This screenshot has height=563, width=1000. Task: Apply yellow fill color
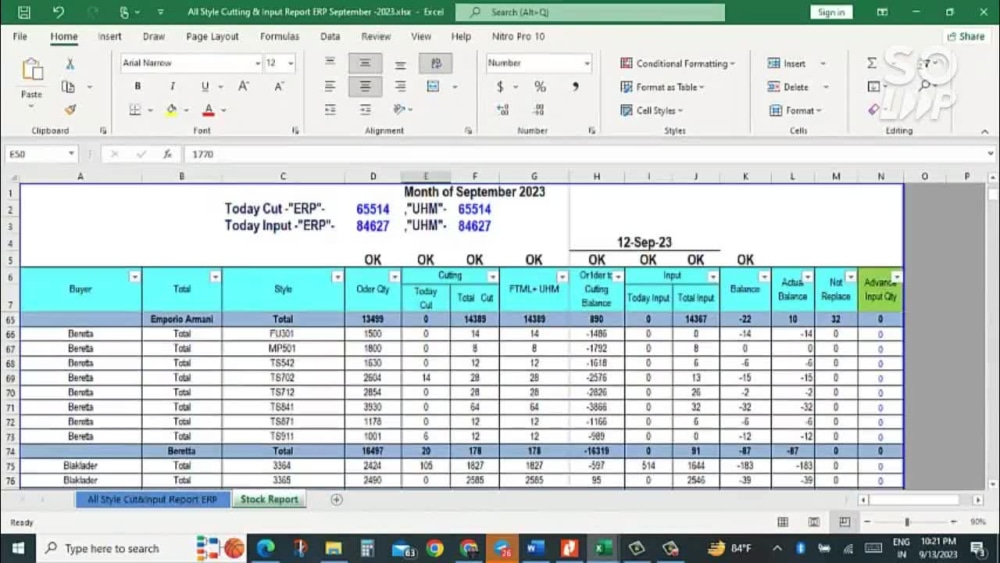click(x=171, y=110)
